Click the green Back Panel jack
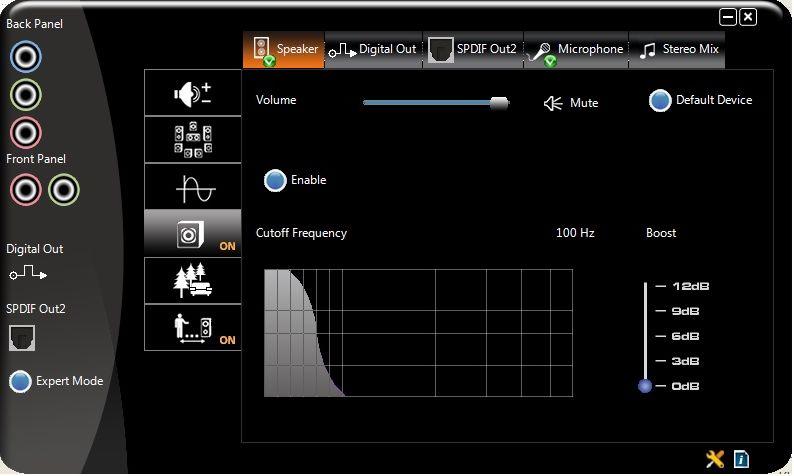This screenshot has height=476, width=794. point(25,94)
